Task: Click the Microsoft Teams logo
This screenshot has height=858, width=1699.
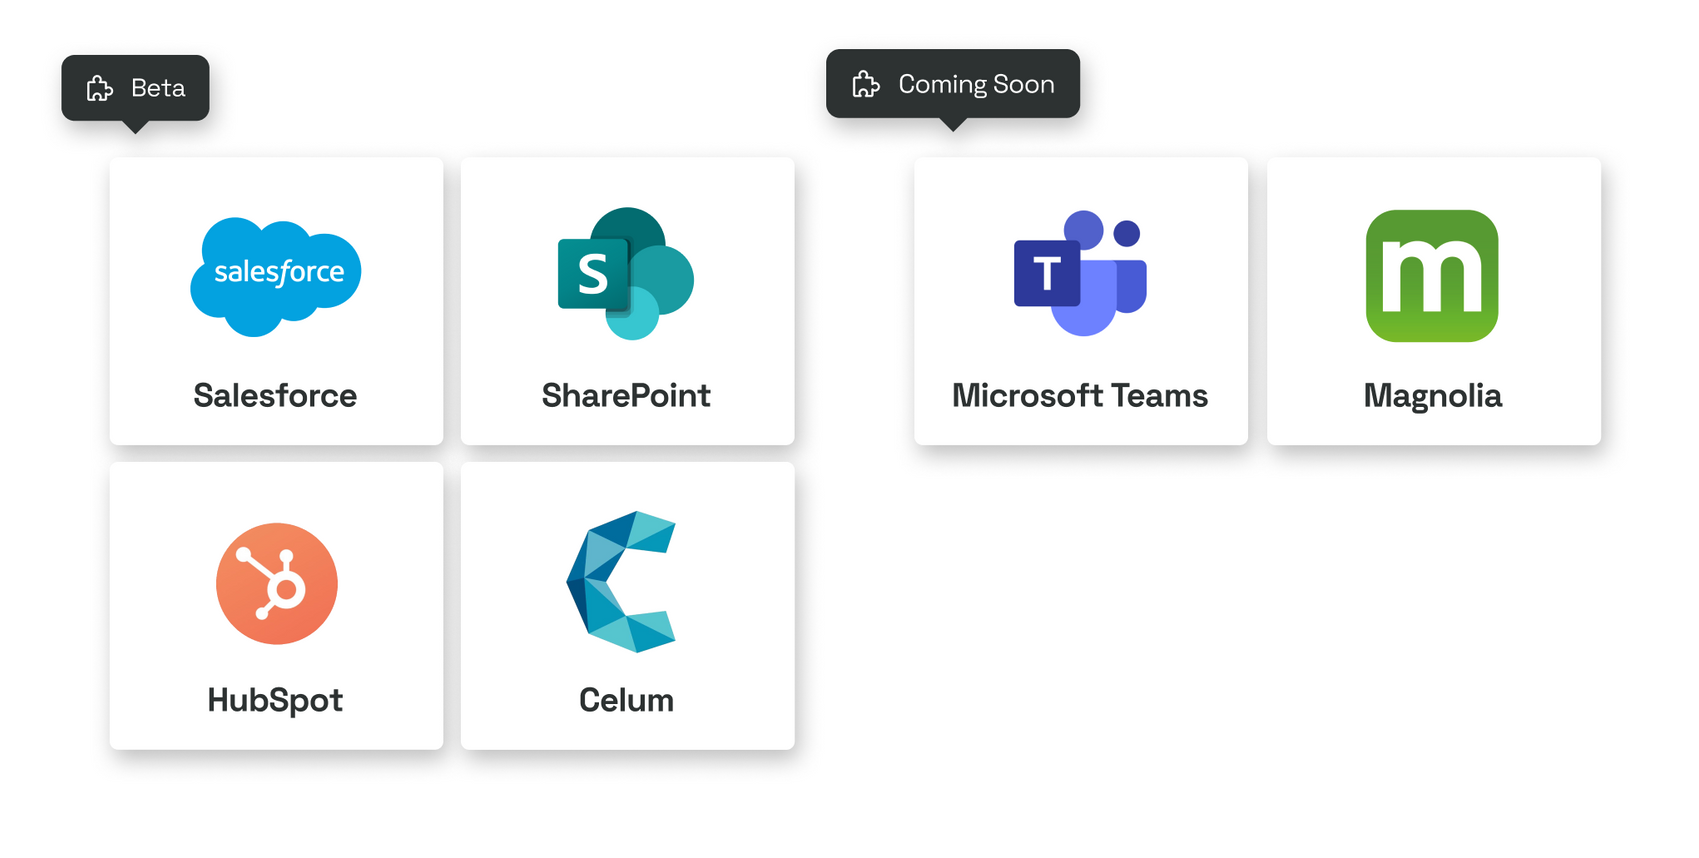Action: coord(1080,273)
